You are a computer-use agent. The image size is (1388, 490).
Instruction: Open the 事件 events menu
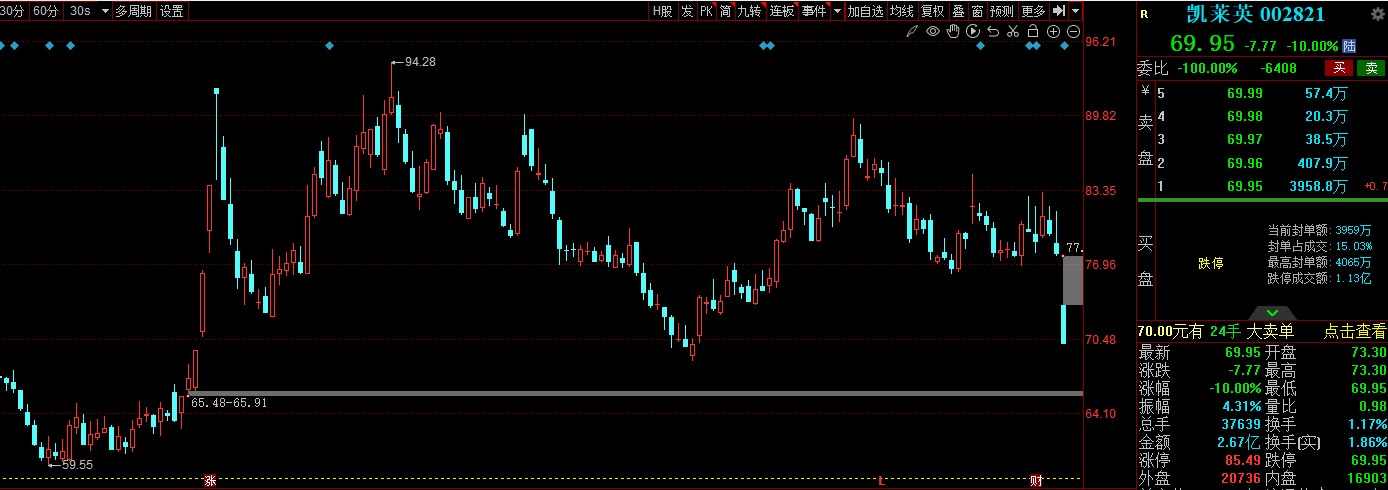(x=814, y=11)
